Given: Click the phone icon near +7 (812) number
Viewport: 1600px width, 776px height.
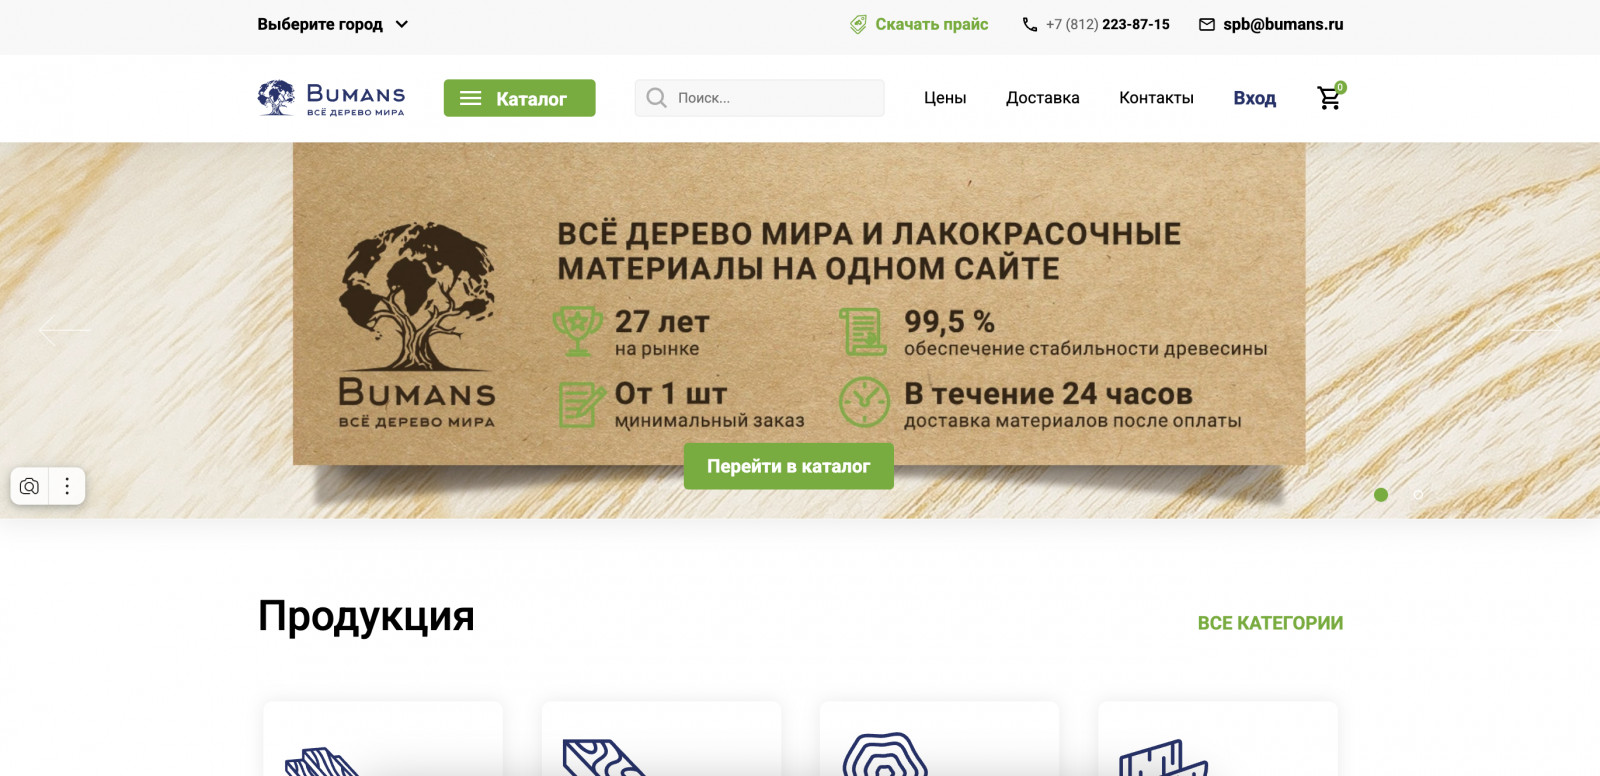Looking at the screenshot, I should pyautogui.click(x=1030, y=24).
